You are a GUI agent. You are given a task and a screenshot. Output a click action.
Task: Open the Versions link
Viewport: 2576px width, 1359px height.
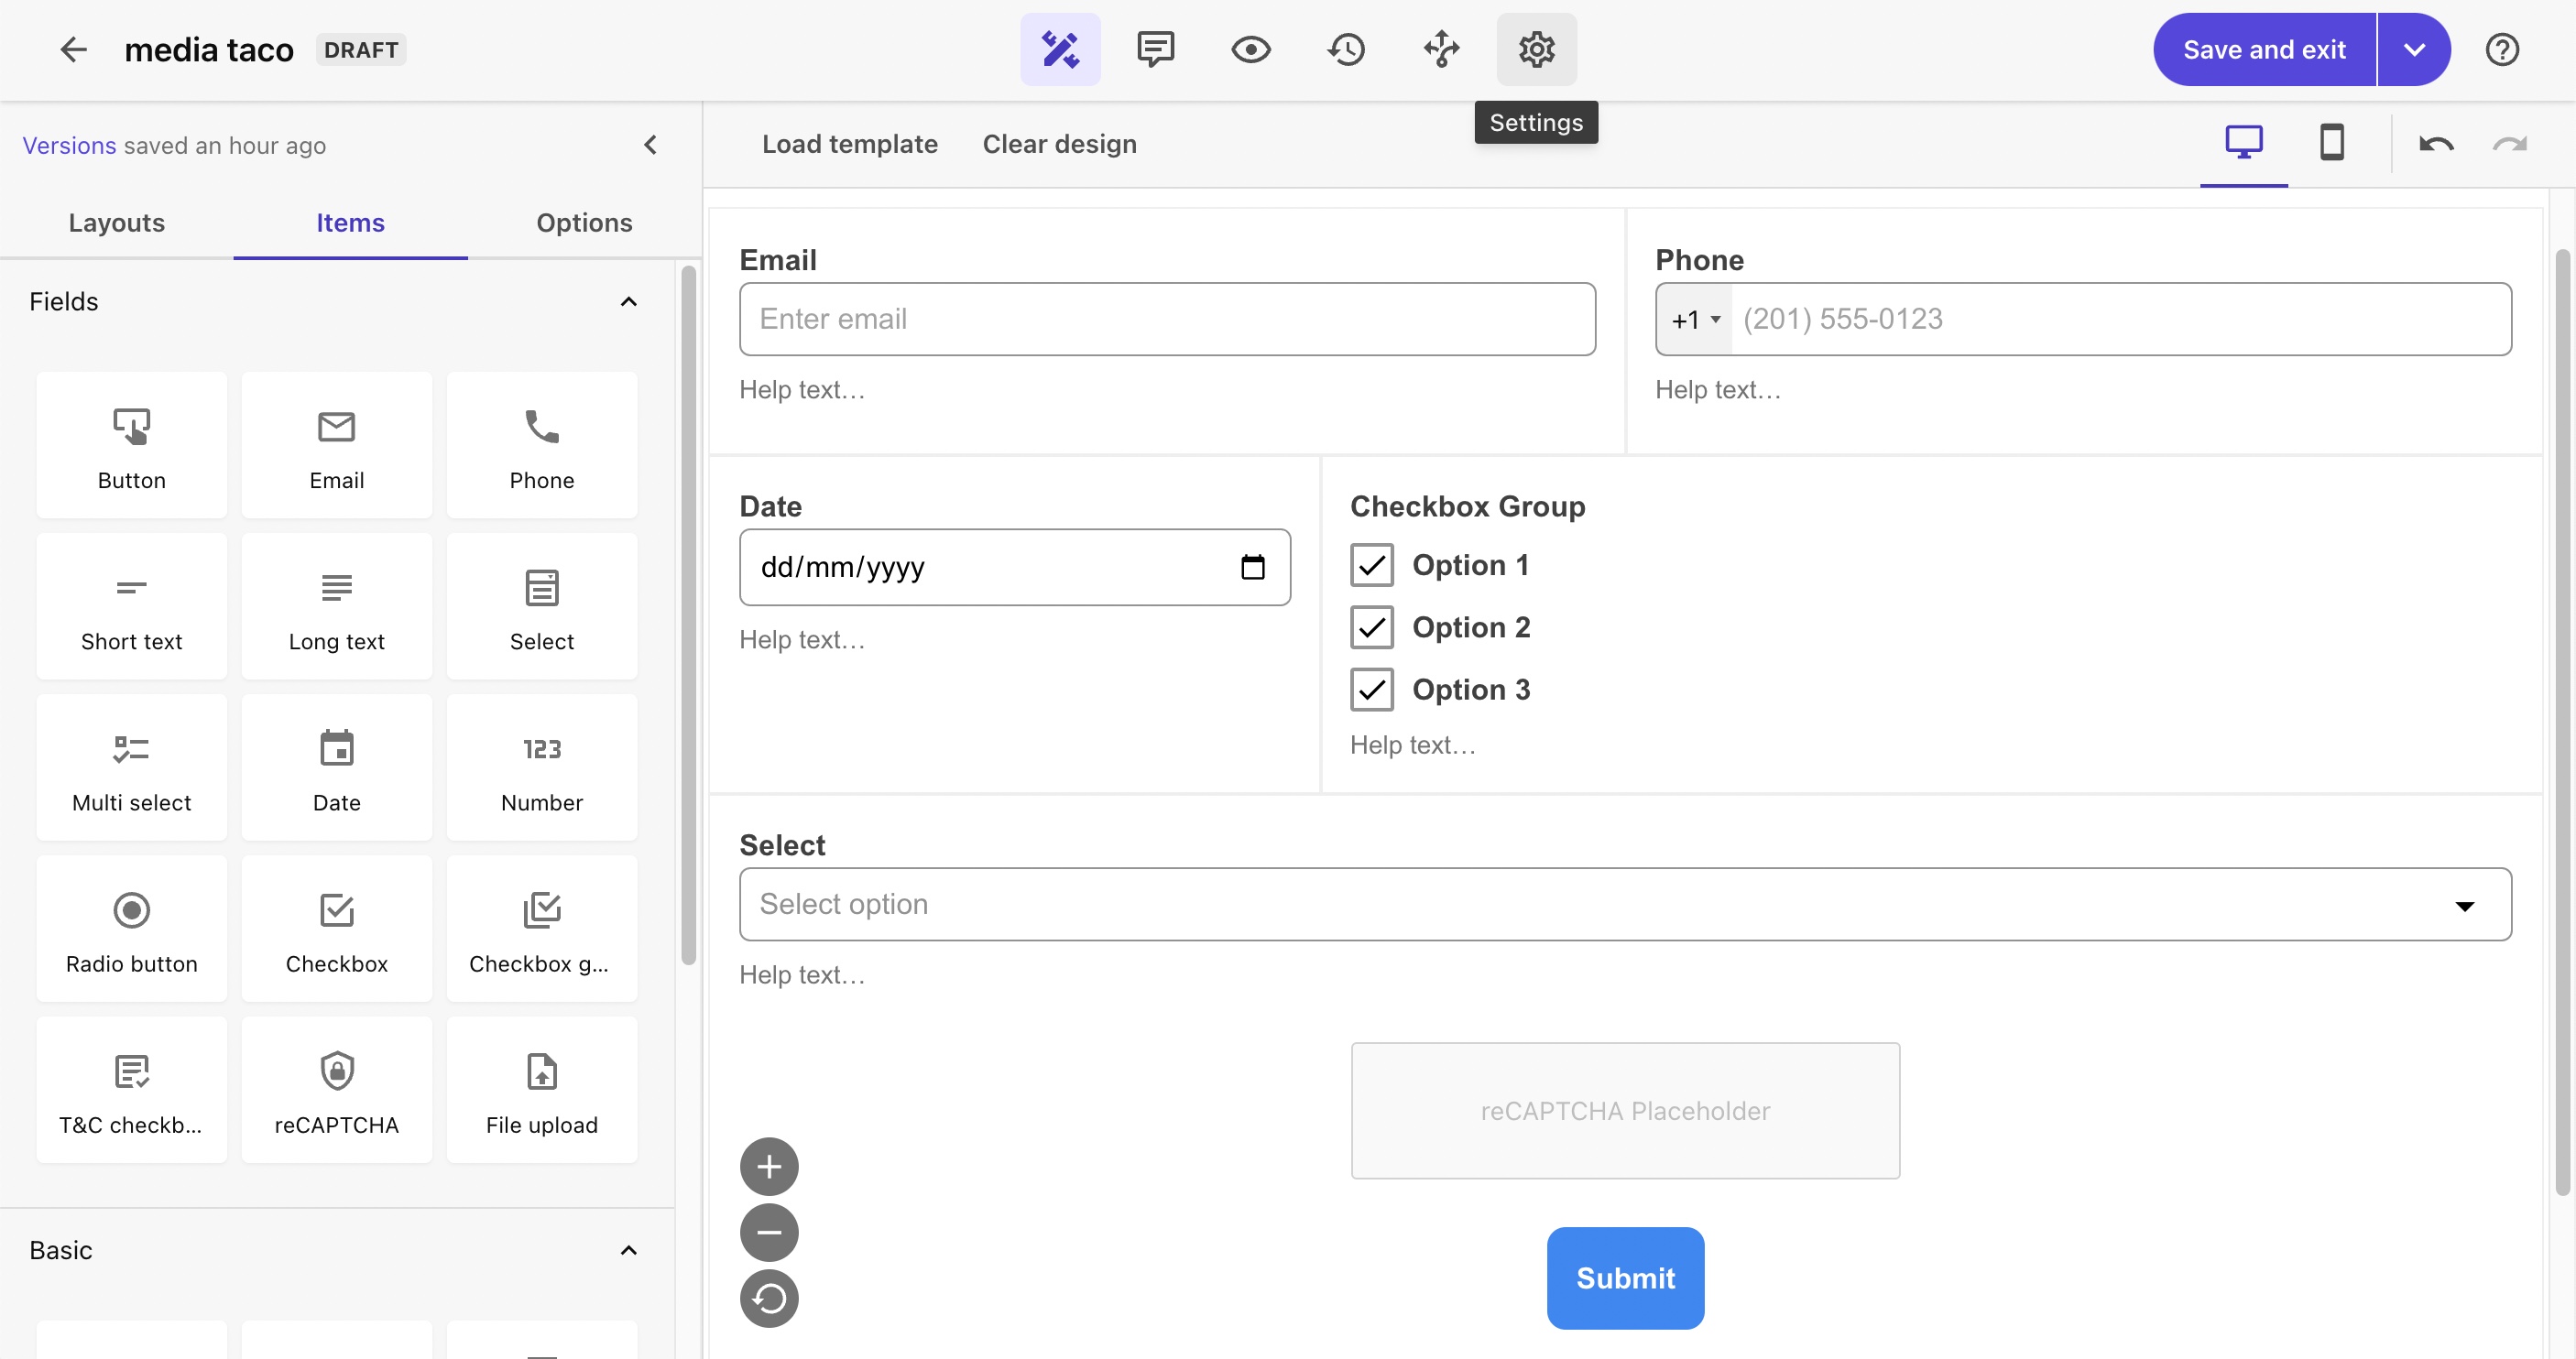69,145
